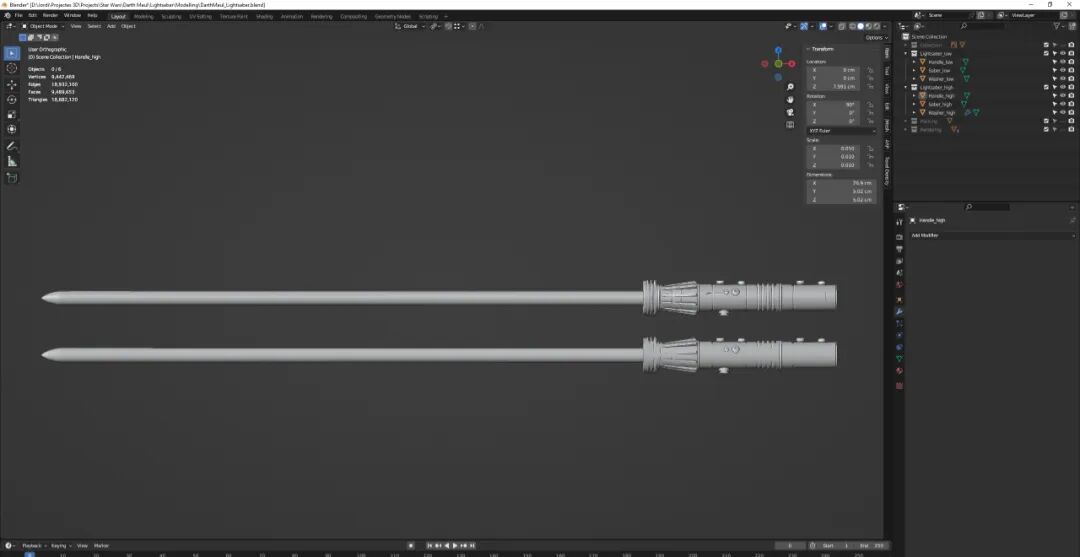Click the pan view hand icon
The width and height of the screenshot is (1080, 557).
pyautogui.click(x=790, y=99)
